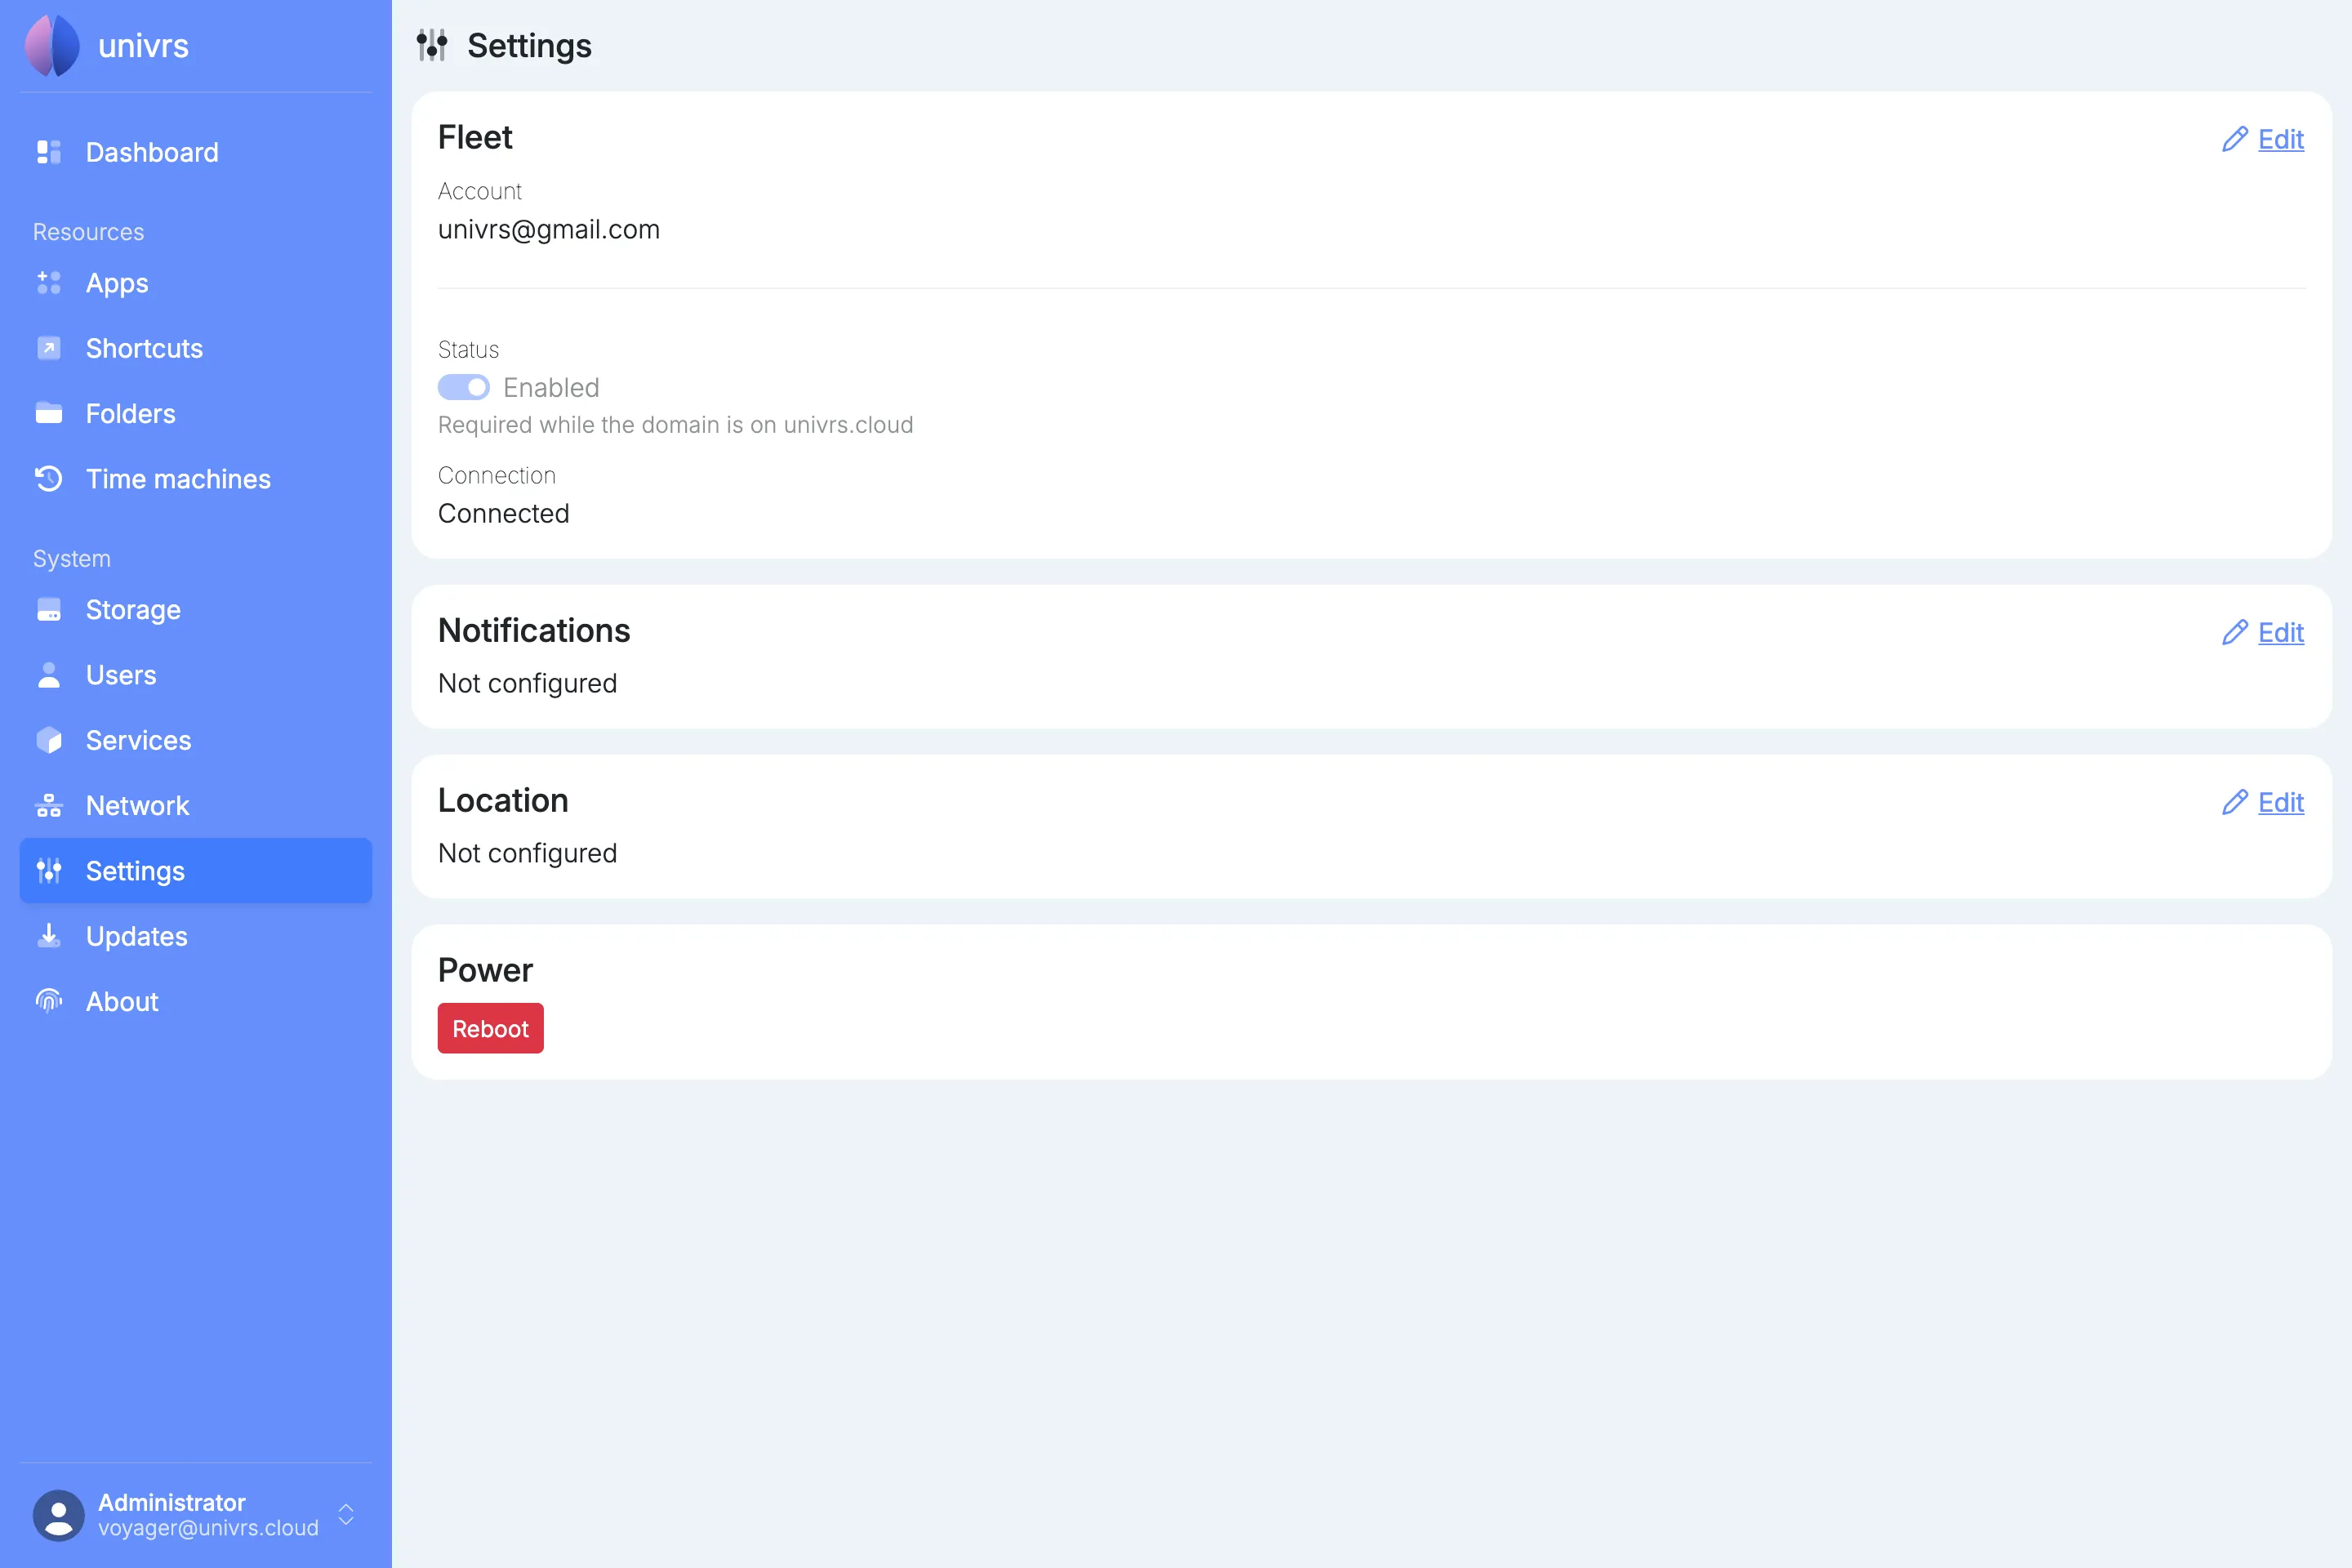Click the Resources sidebar group label
2352x1568 pixels.
(88, 232)
